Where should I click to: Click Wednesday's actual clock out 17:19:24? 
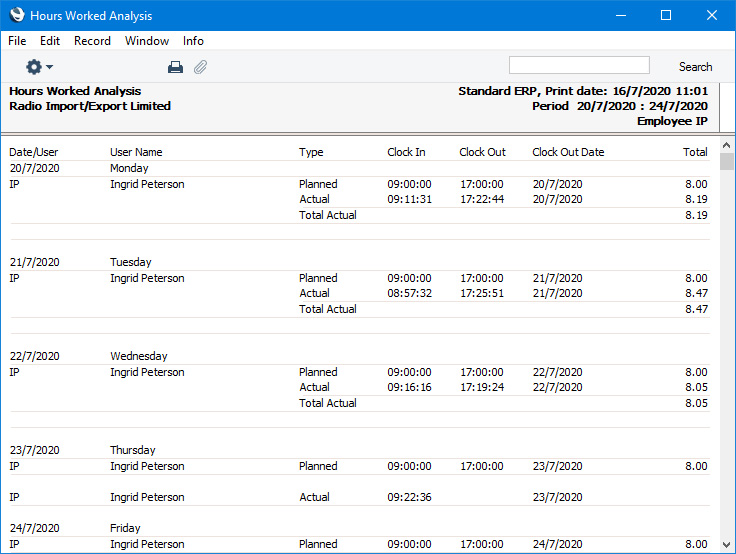[x=482, y=387]
